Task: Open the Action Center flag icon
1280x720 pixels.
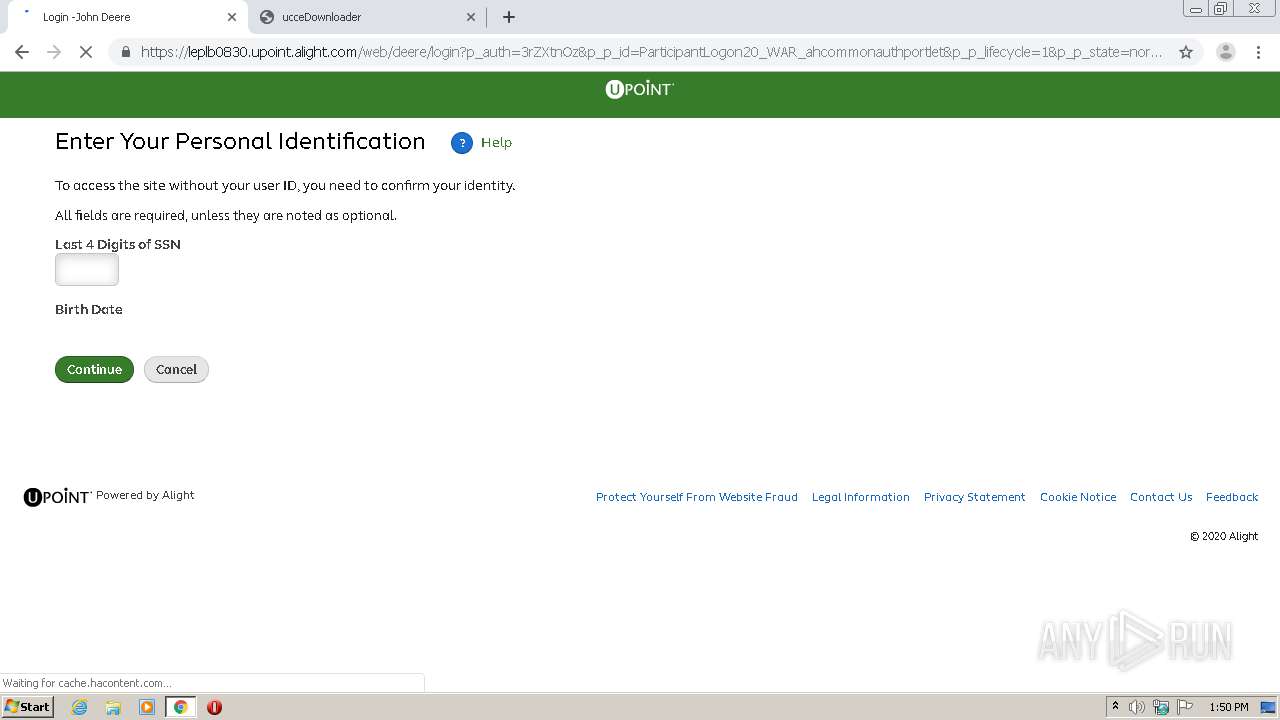Action: (x=1185, y=707)
